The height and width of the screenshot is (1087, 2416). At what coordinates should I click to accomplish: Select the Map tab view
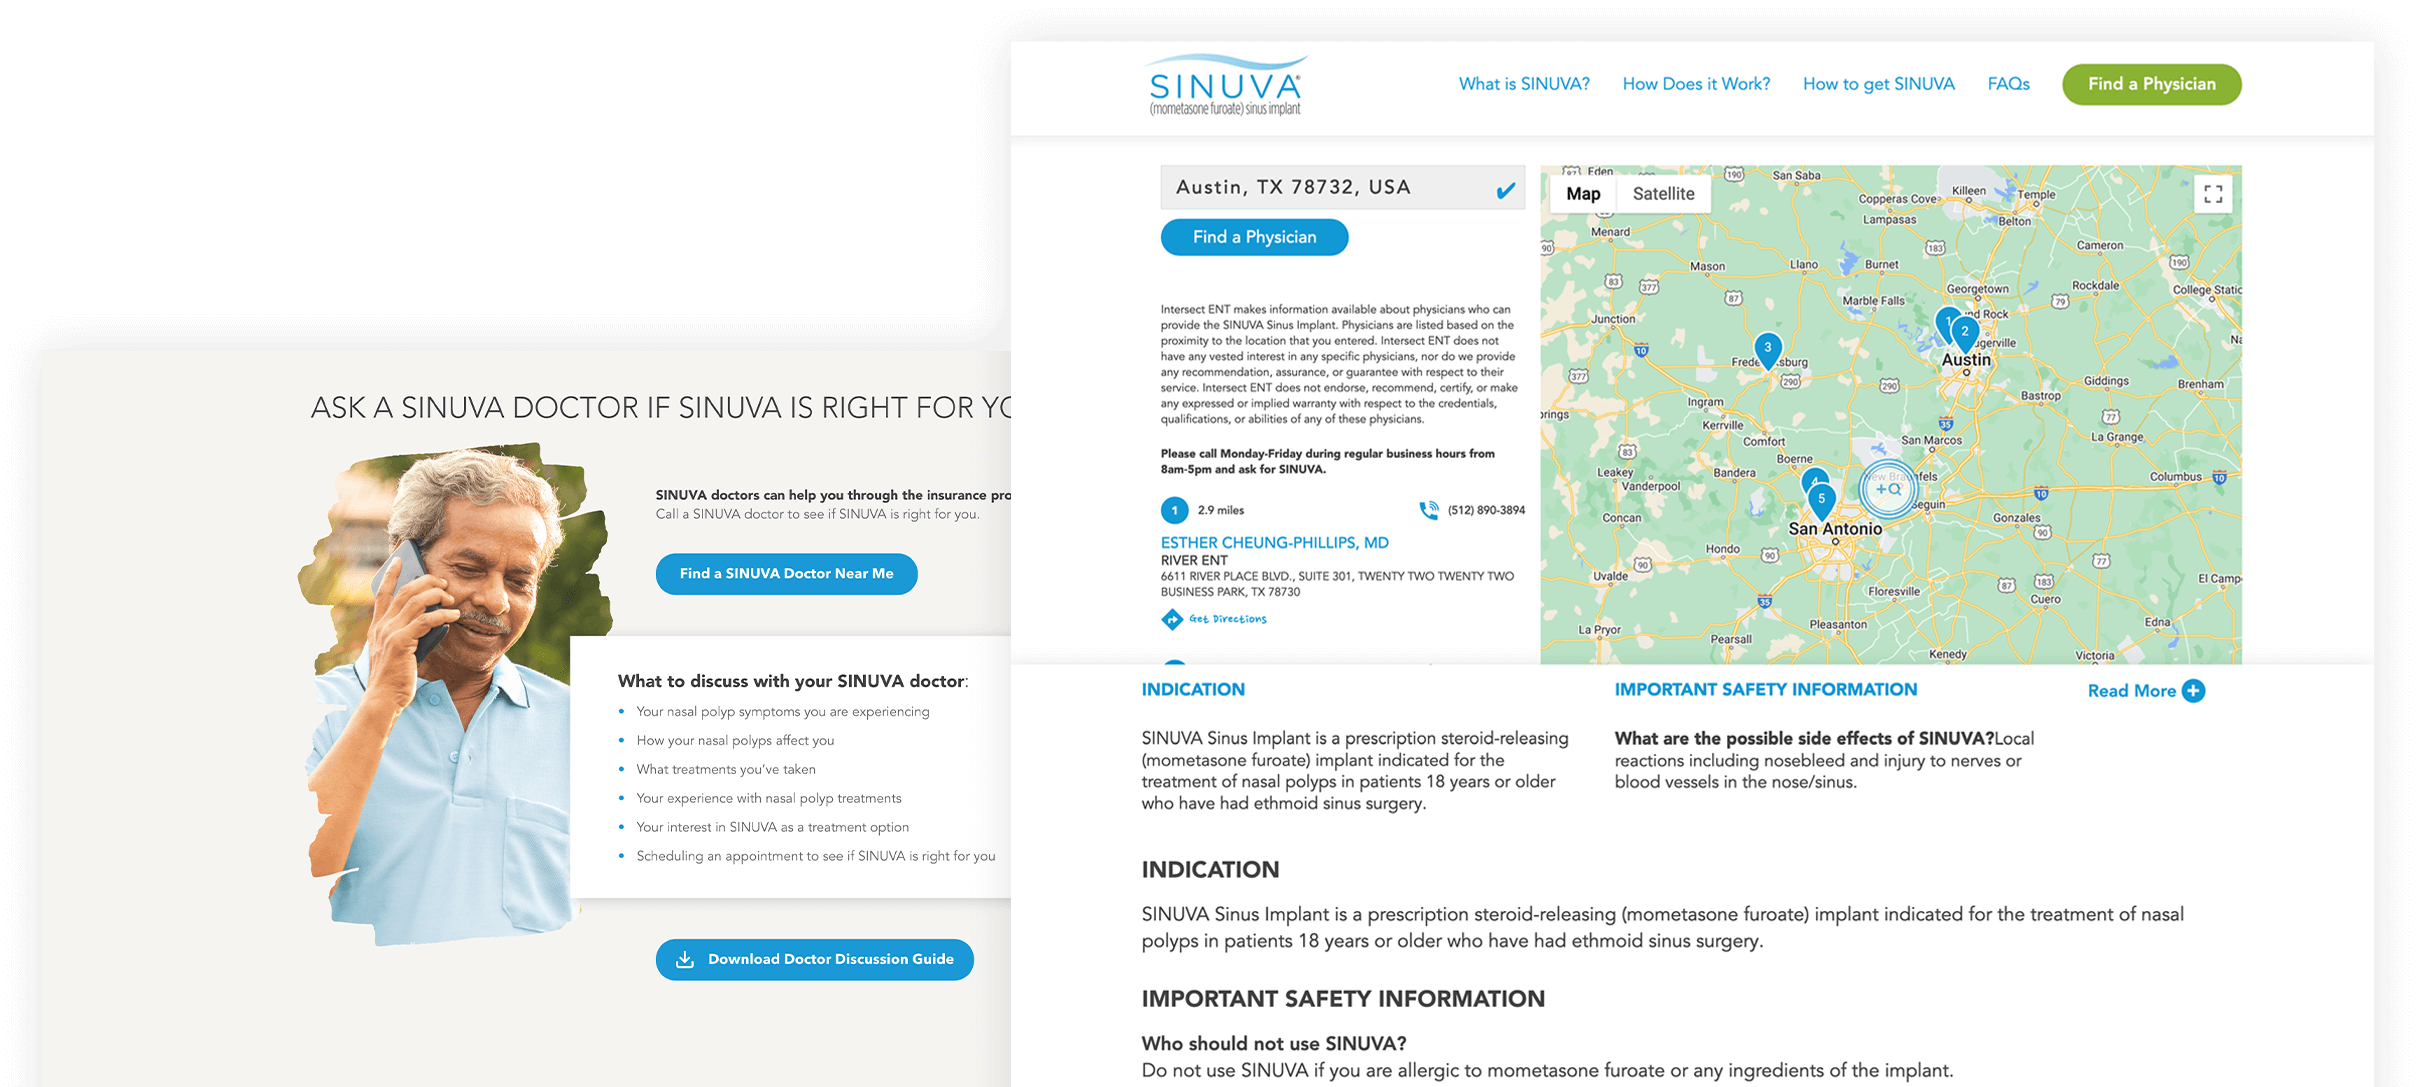pos(1584,193)
